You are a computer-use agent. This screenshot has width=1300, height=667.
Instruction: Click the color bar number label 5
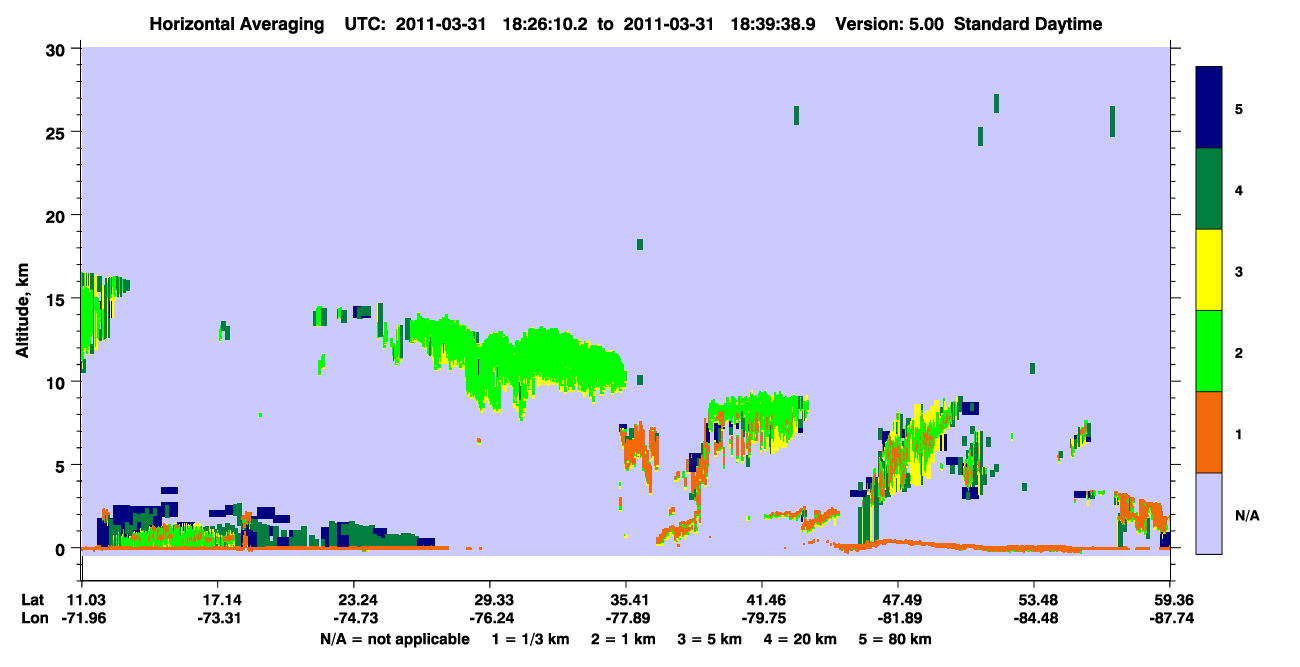[1238, 108]
